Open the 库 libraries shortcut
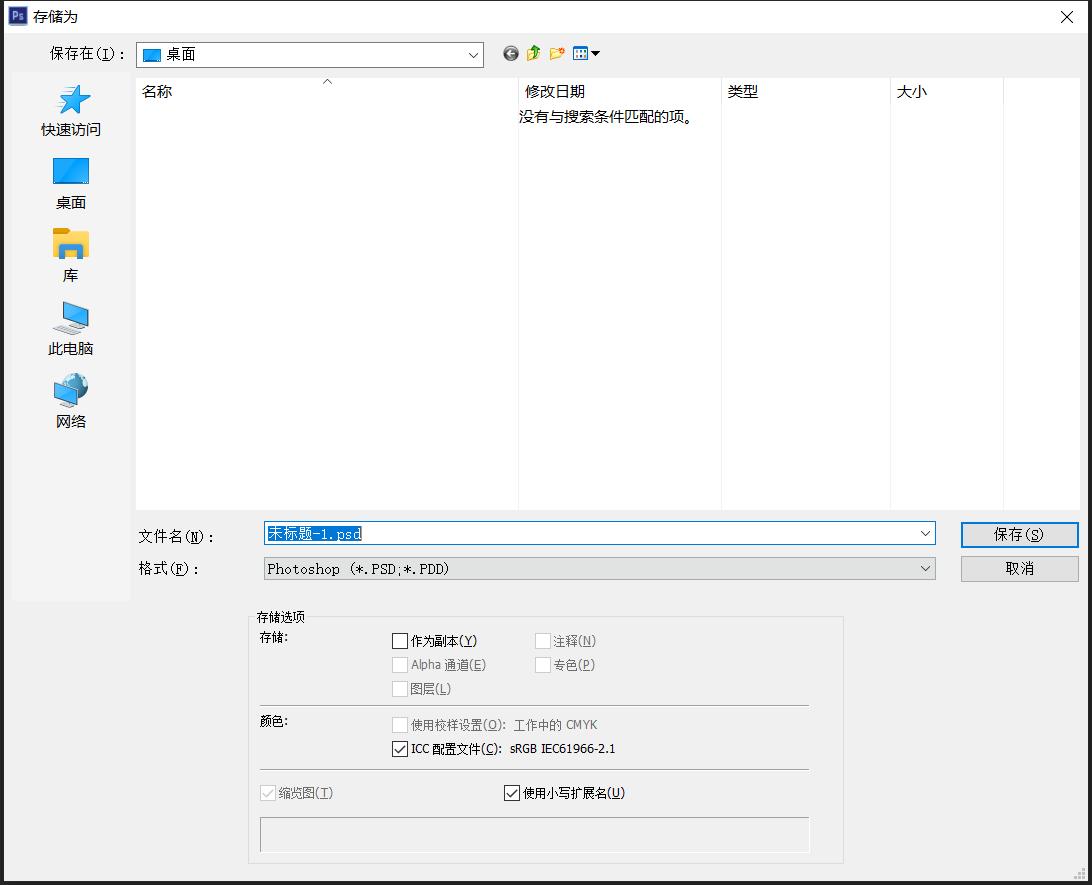1092x885 pixels. 70,255
